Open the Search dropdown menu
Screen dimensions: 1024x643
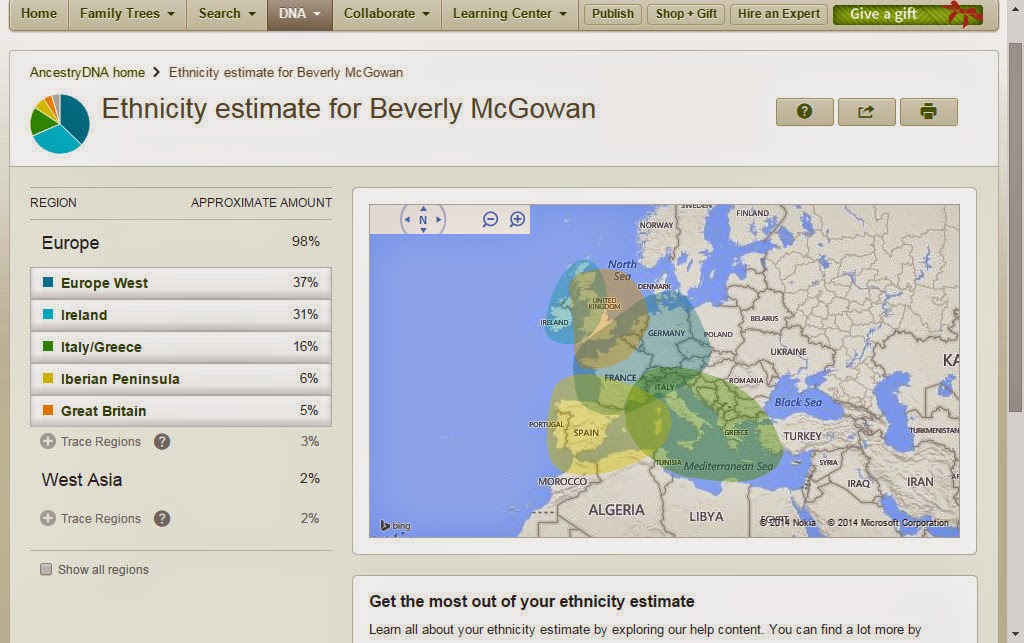tap(227, 14)
